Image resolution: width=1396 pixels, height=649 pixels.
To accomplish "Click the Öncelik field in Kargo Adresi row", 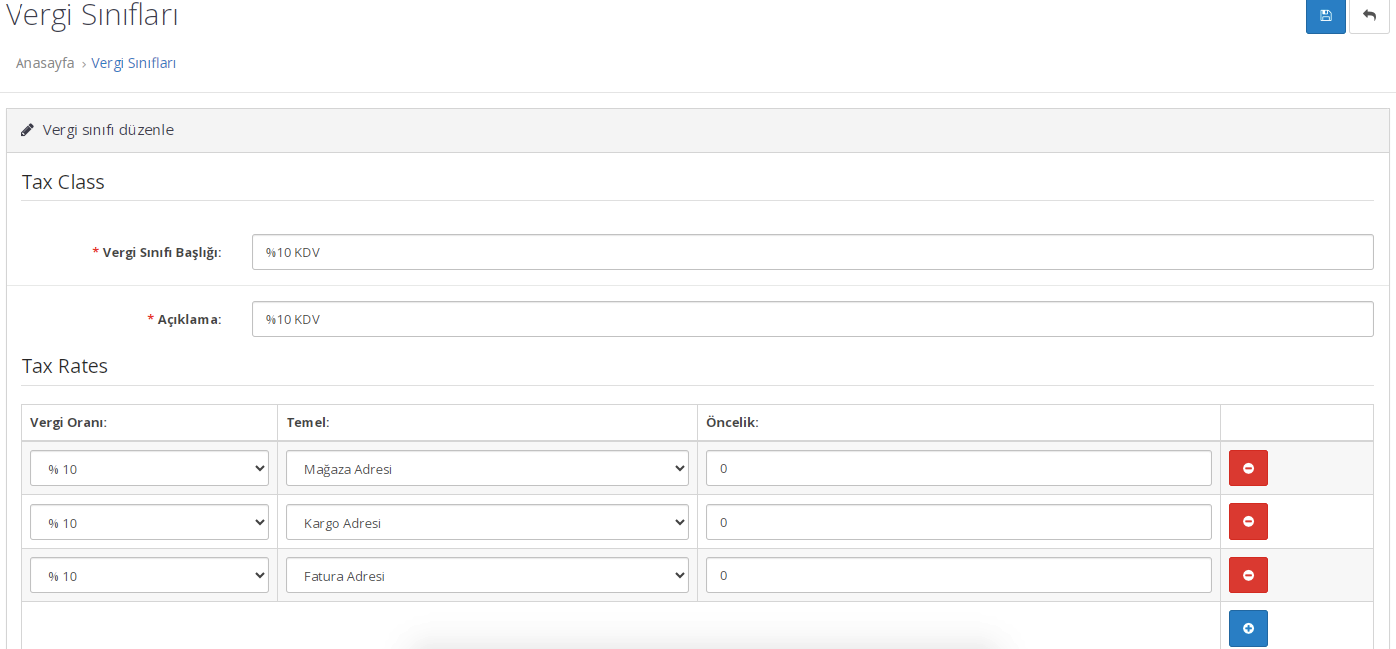I will coord(958,522).
